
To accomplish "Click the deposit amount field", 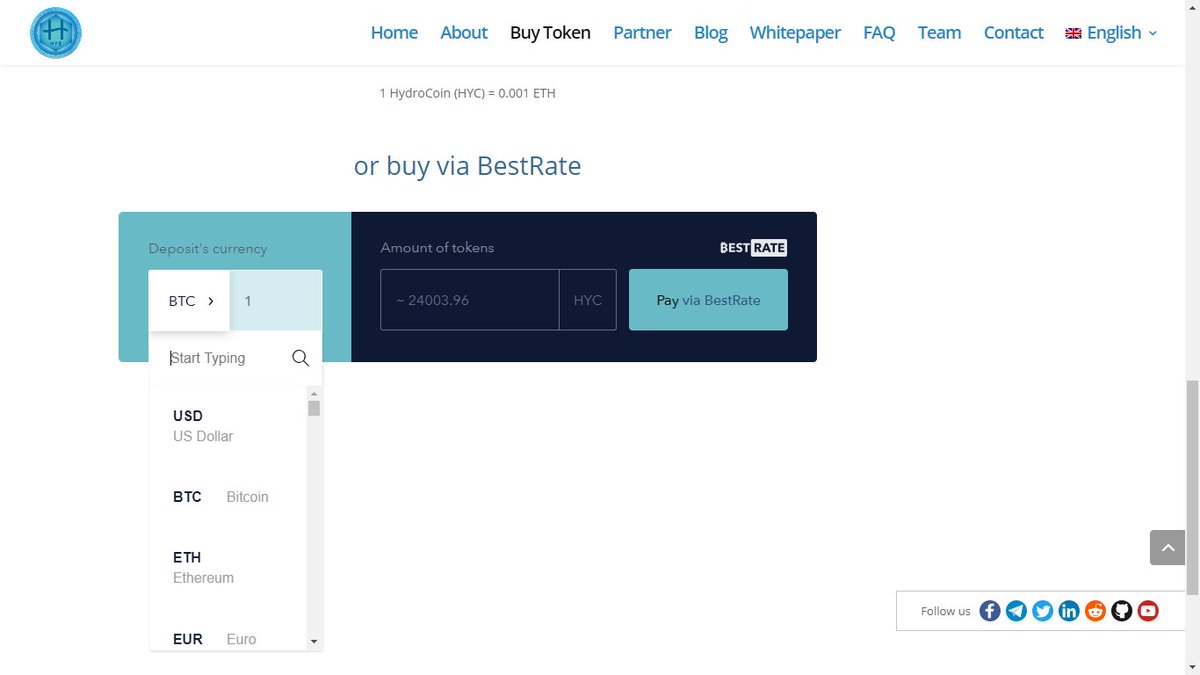I will (x=276, y=300).
